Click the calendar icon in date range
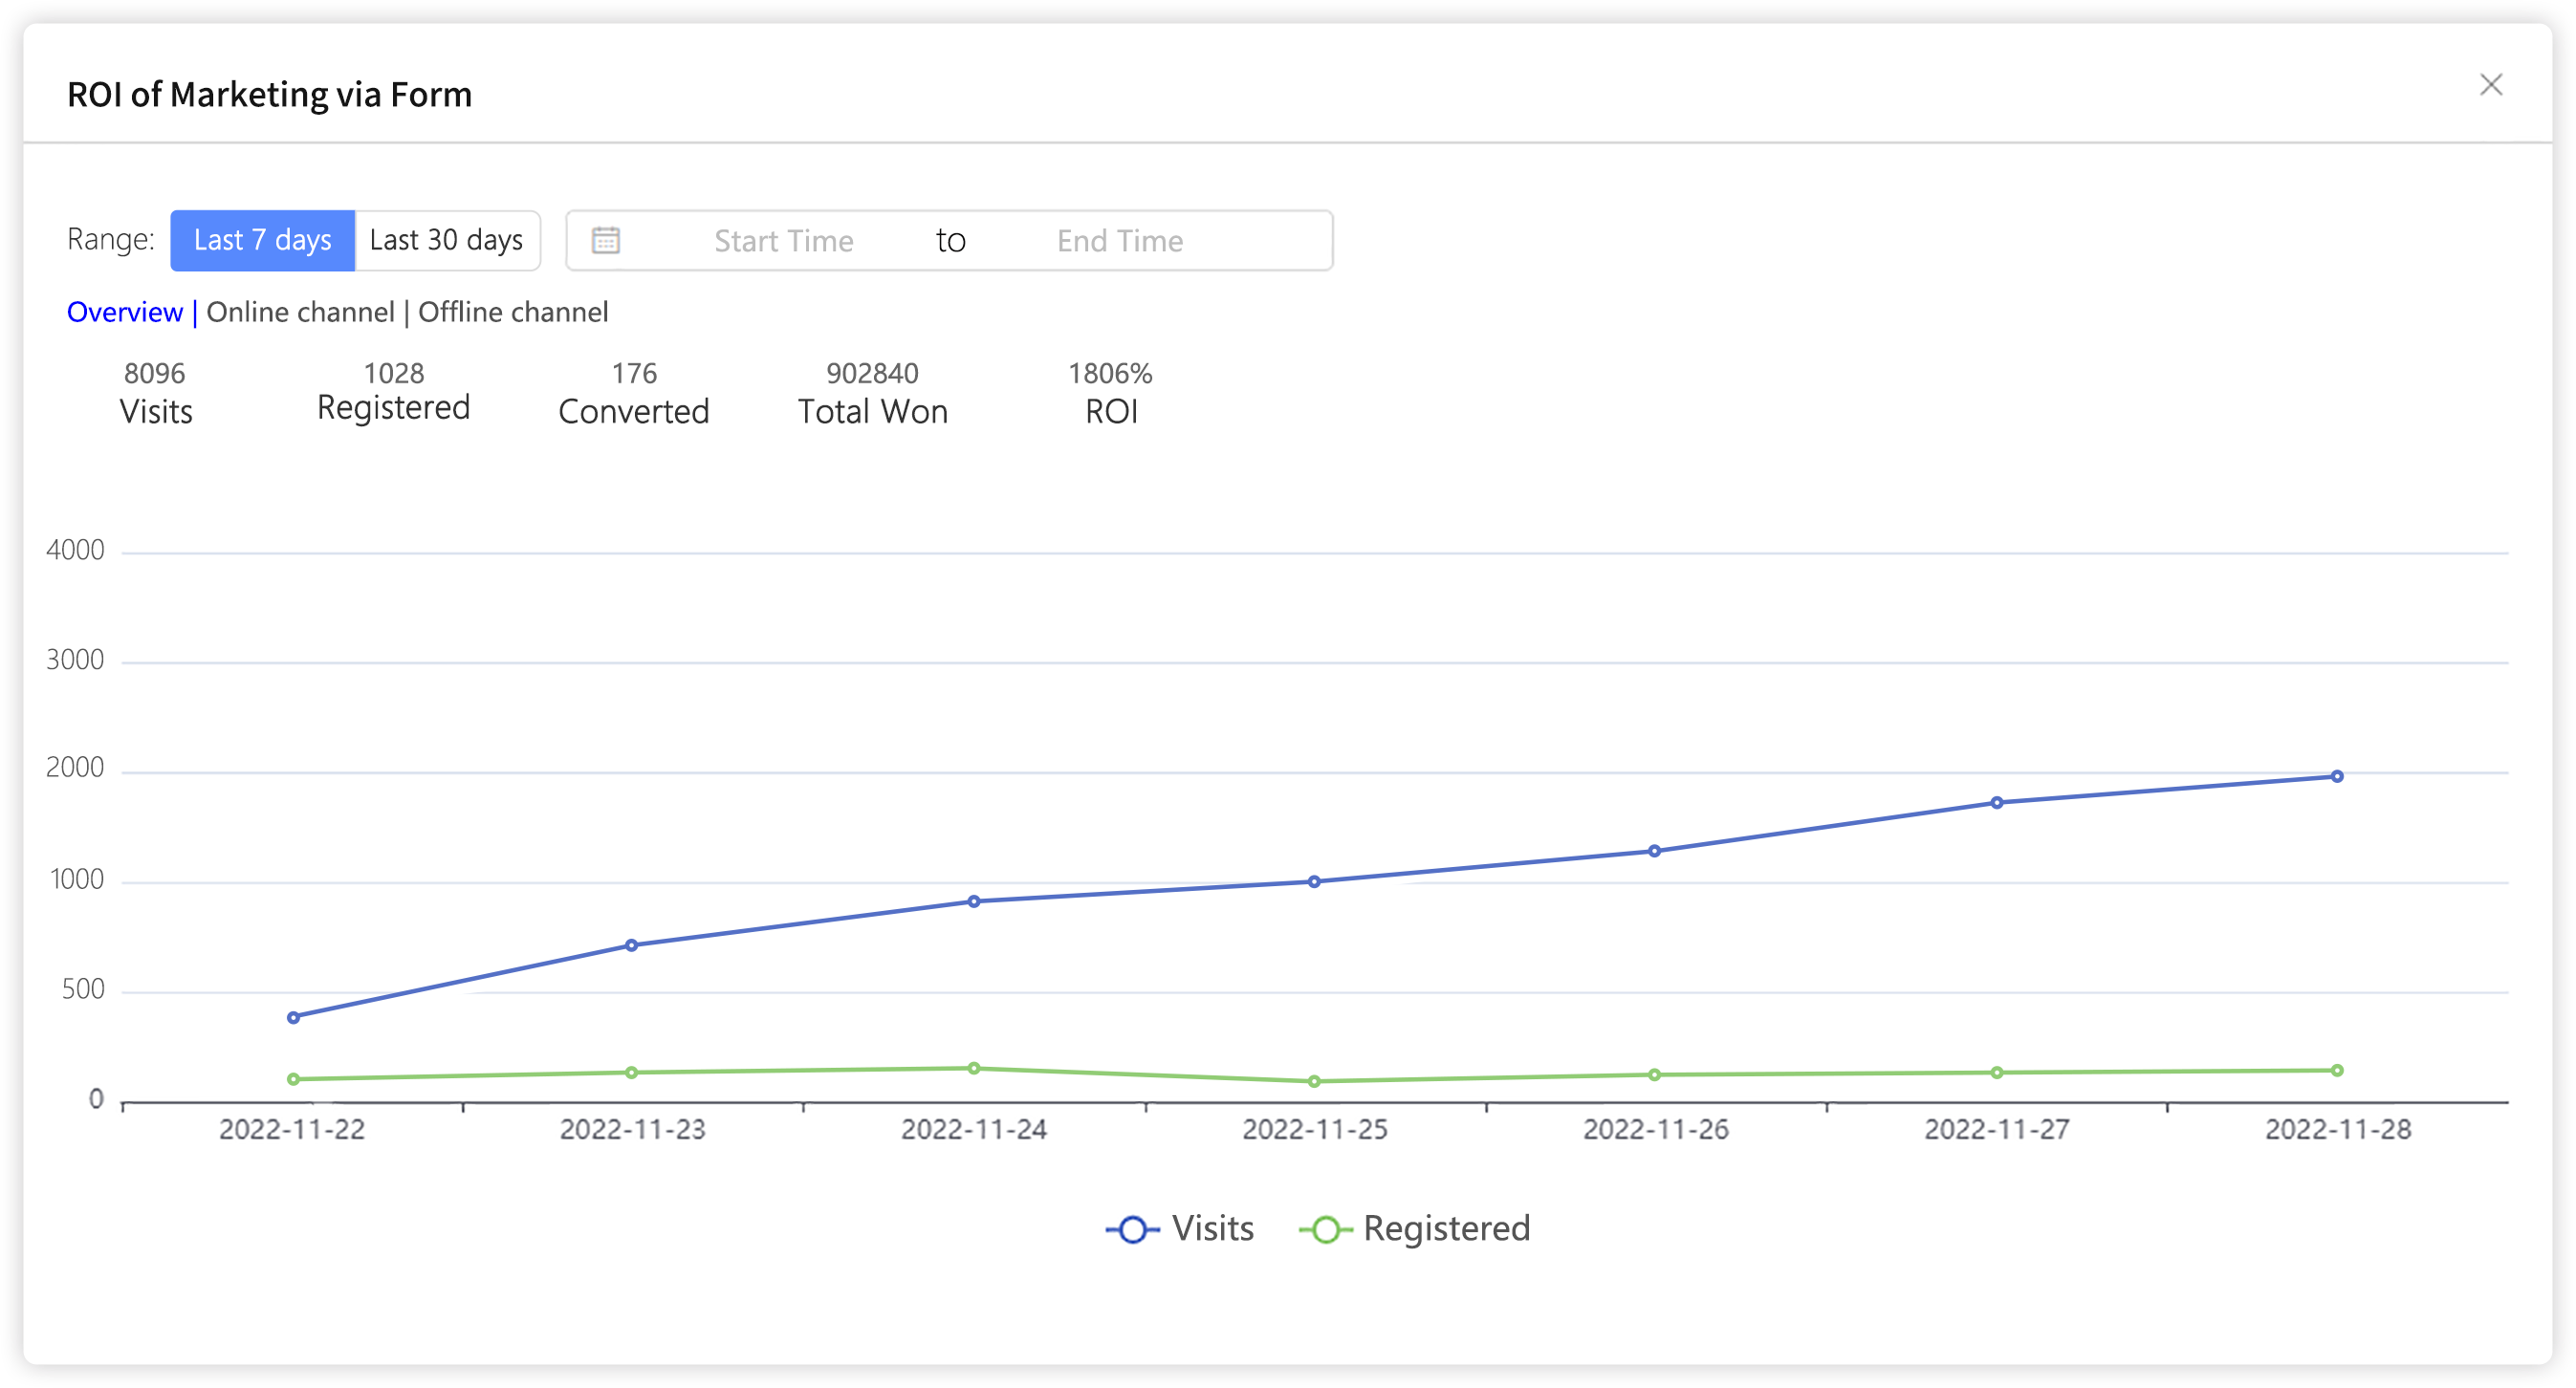This screenshot has height=1388, width=2576. [x=606, y=241]
